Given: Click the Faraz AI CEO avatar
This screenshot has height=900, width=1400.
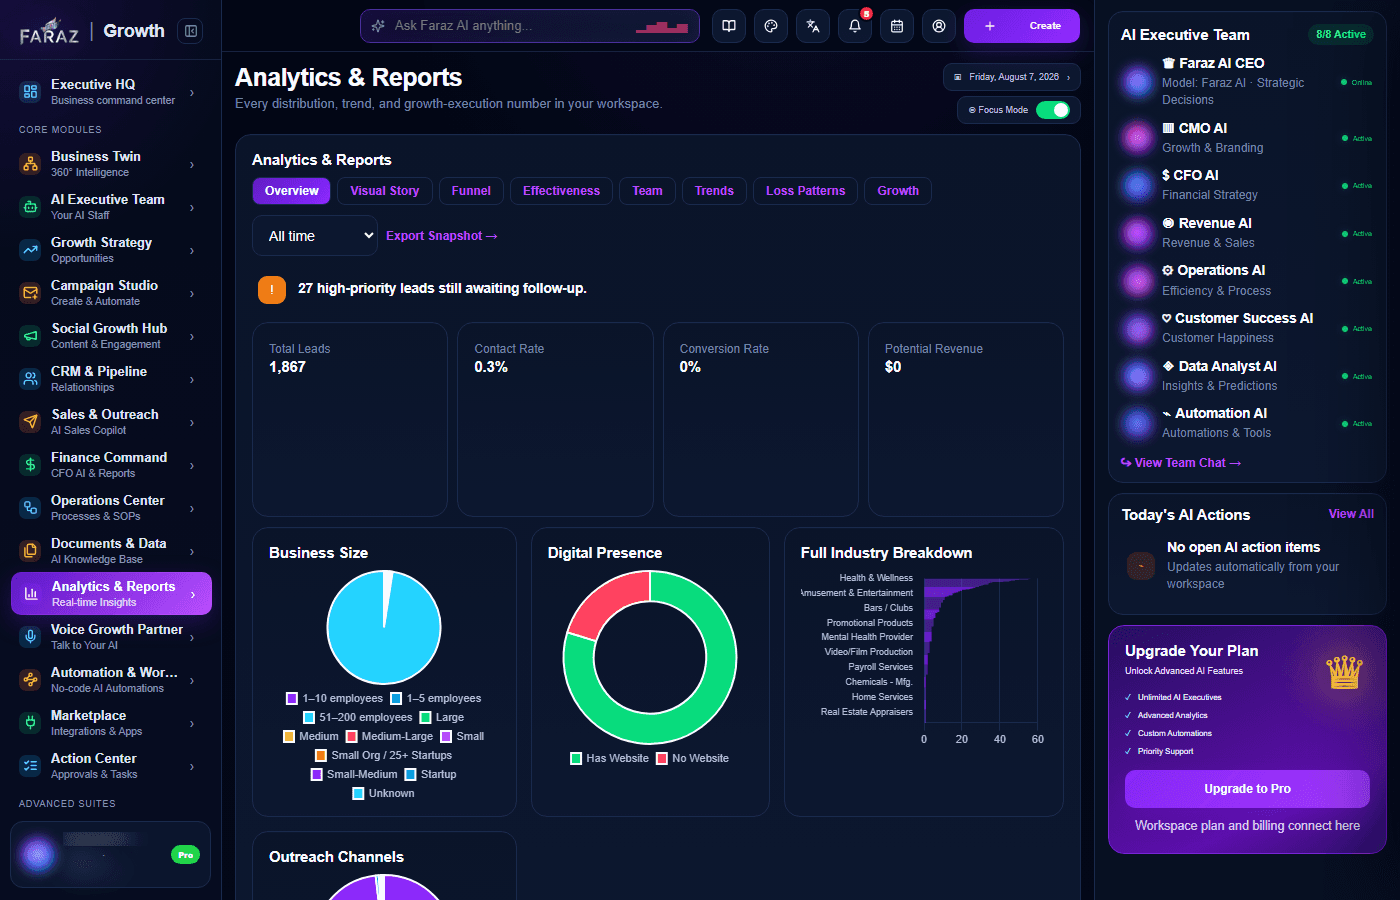Looking at the screenshot, I should coord(1138,81).
